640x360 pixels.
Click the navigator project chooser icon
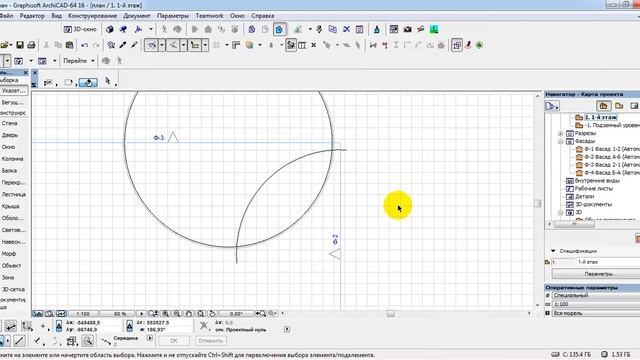pos(551,106)
